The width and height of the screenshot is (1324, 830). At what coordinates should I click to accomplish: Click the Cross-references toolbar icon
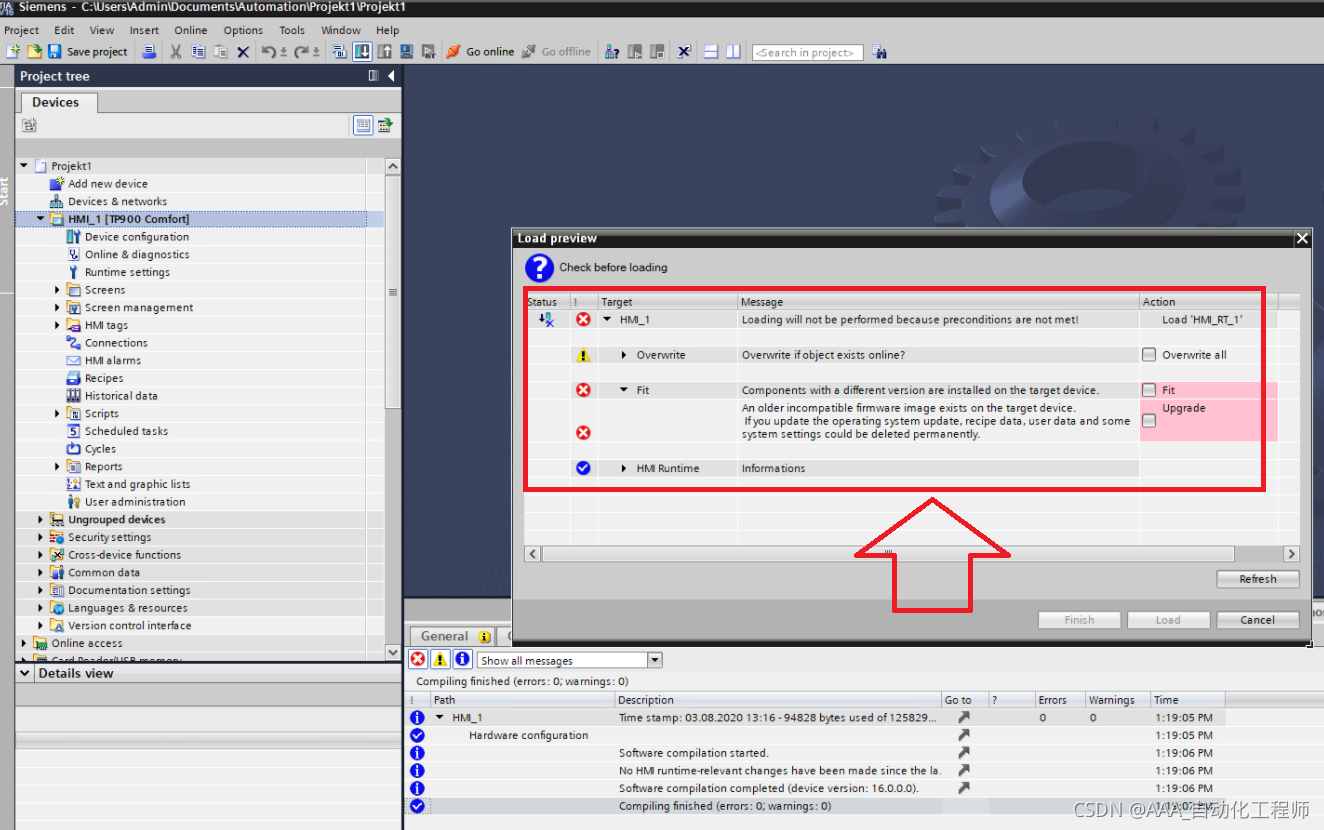(x=684, y=52)
